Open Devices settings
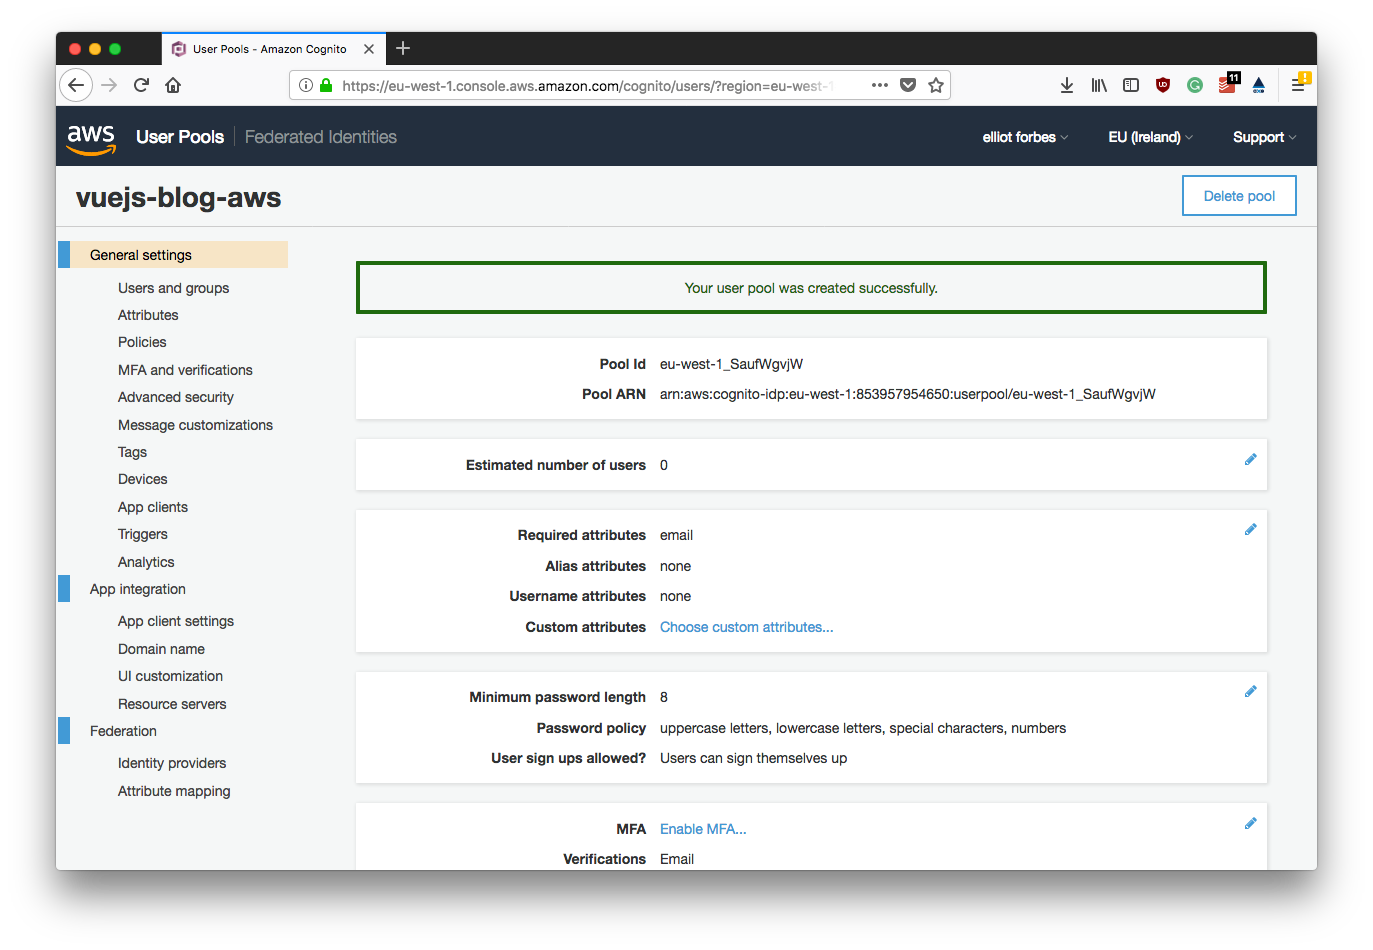The image size is (1373, 950). pos(142,479)
